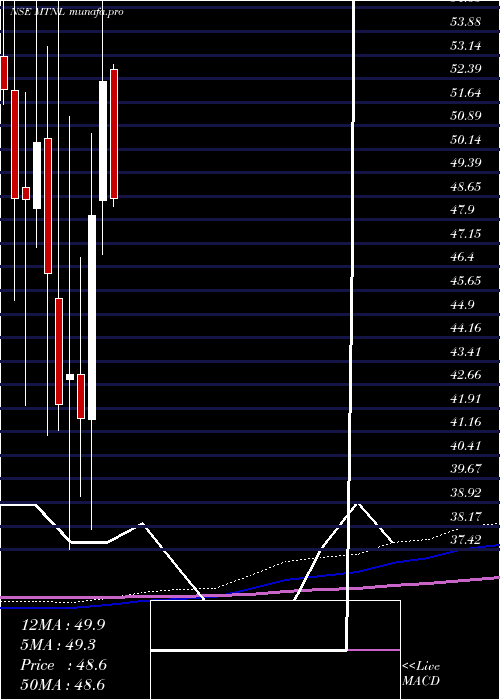Click the 50MA : 48.6 readout

pyautogui.click(x=63, y=685)
